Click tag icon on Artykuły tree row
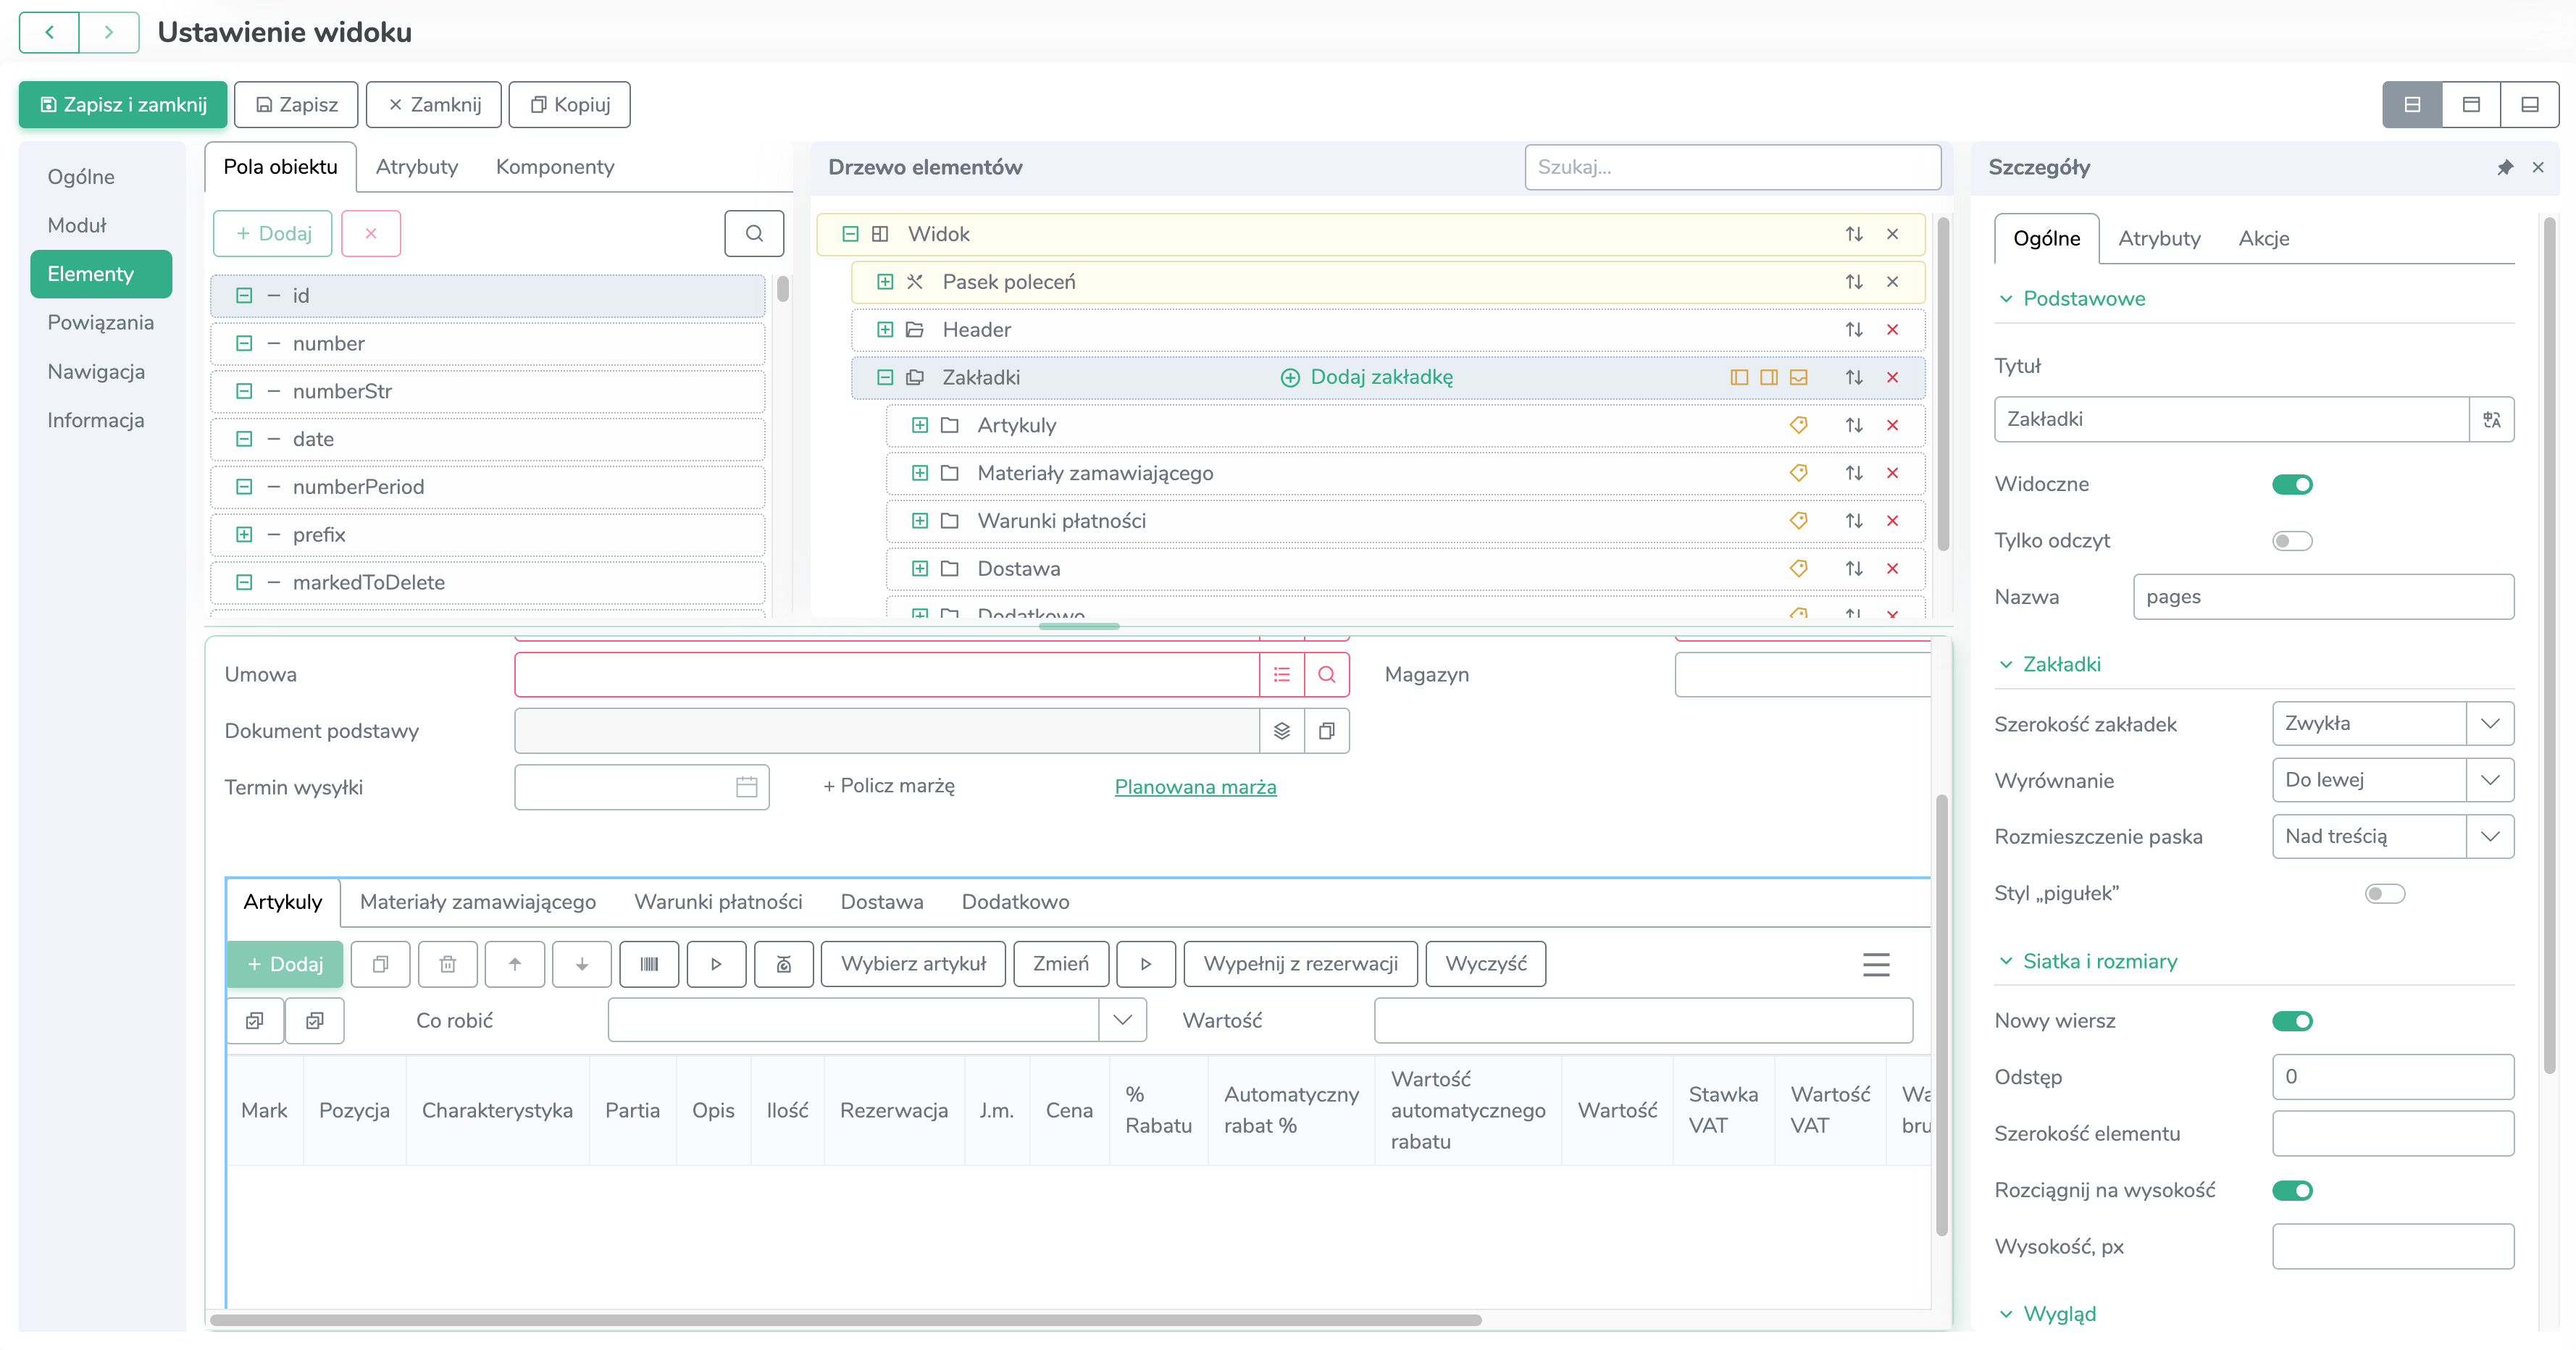The height and width of the screenshot is (1350, 2576). (1798, 425)
